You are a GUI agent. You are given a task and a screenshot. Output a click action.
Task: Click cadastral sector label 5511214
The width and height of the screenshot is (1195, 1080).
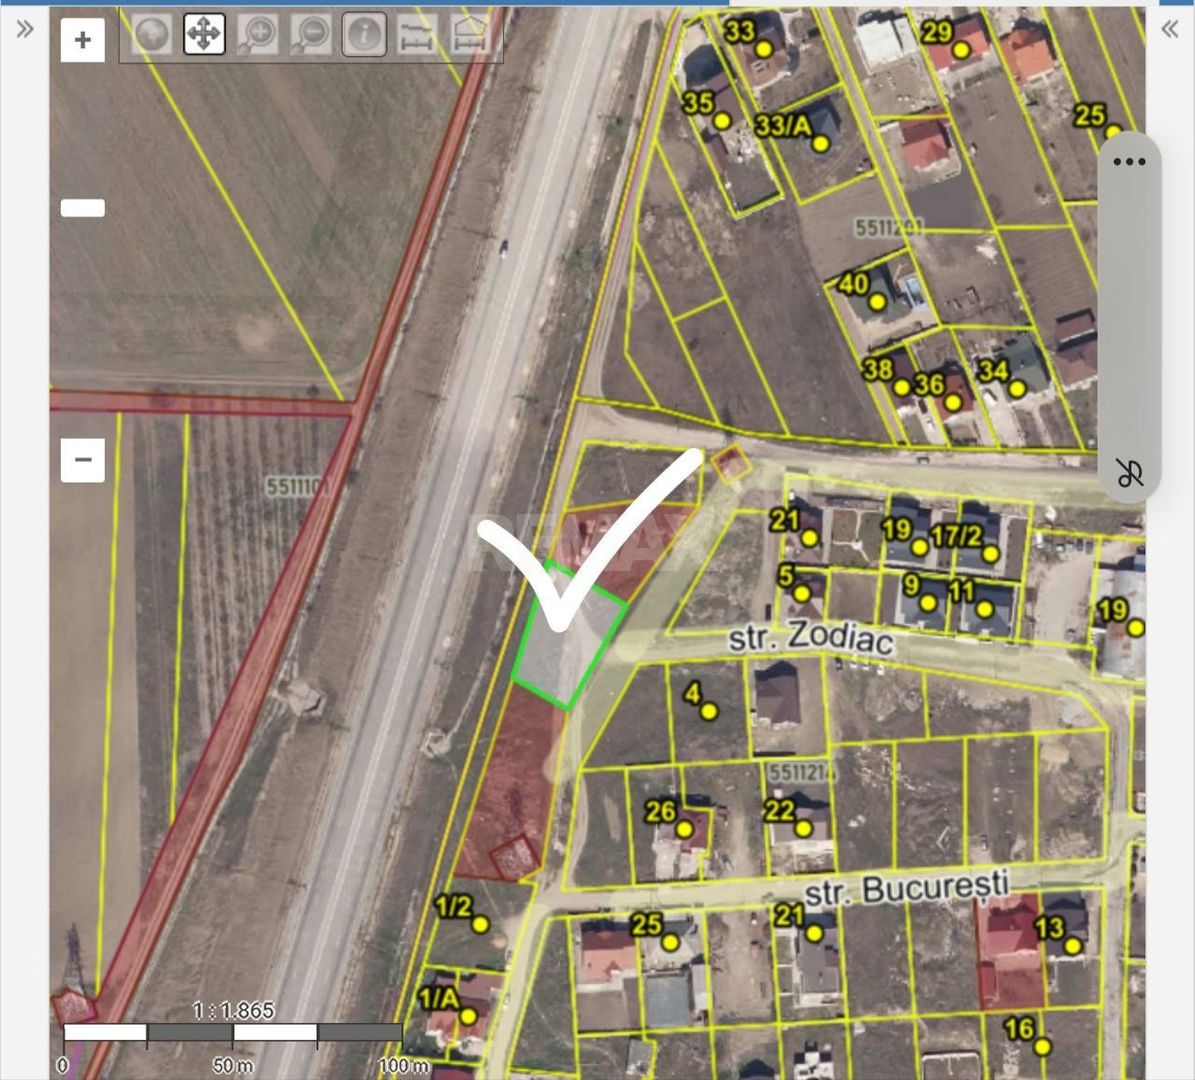(x=802, y=772)
